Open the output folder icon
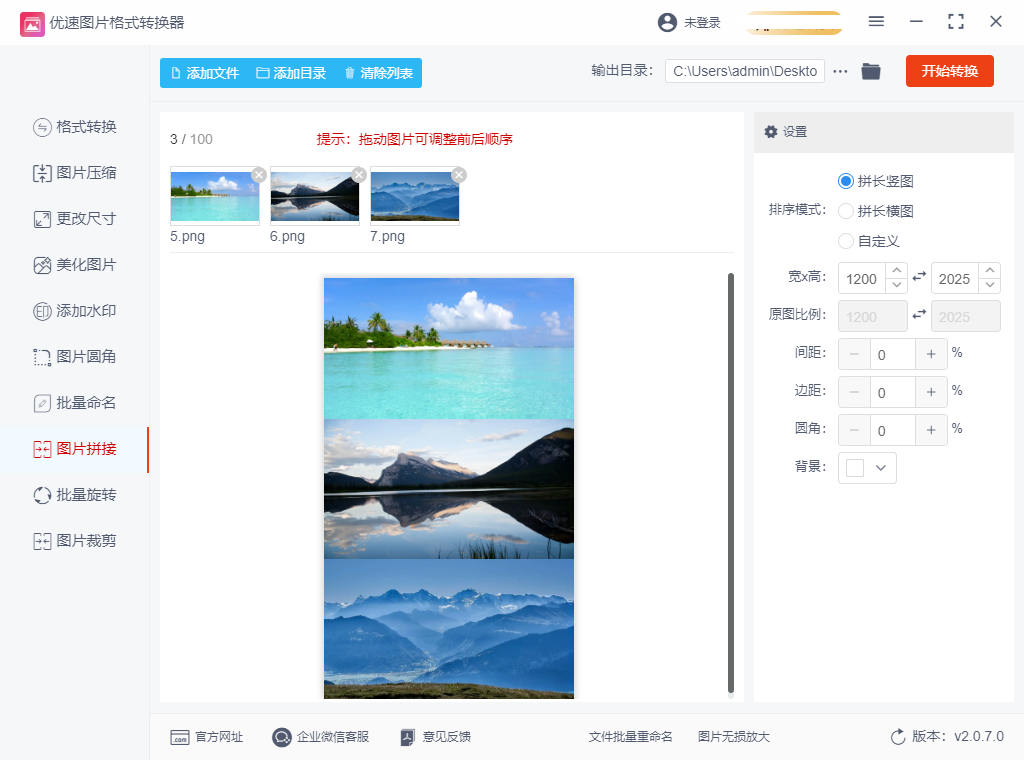 click(871, 71)
